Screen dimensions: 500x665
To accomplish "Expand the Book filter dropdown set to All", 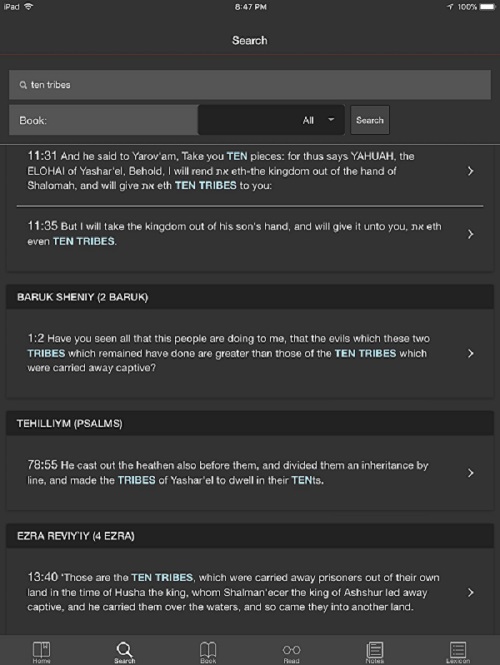I will pyautogui.click(x=271, y=120).
